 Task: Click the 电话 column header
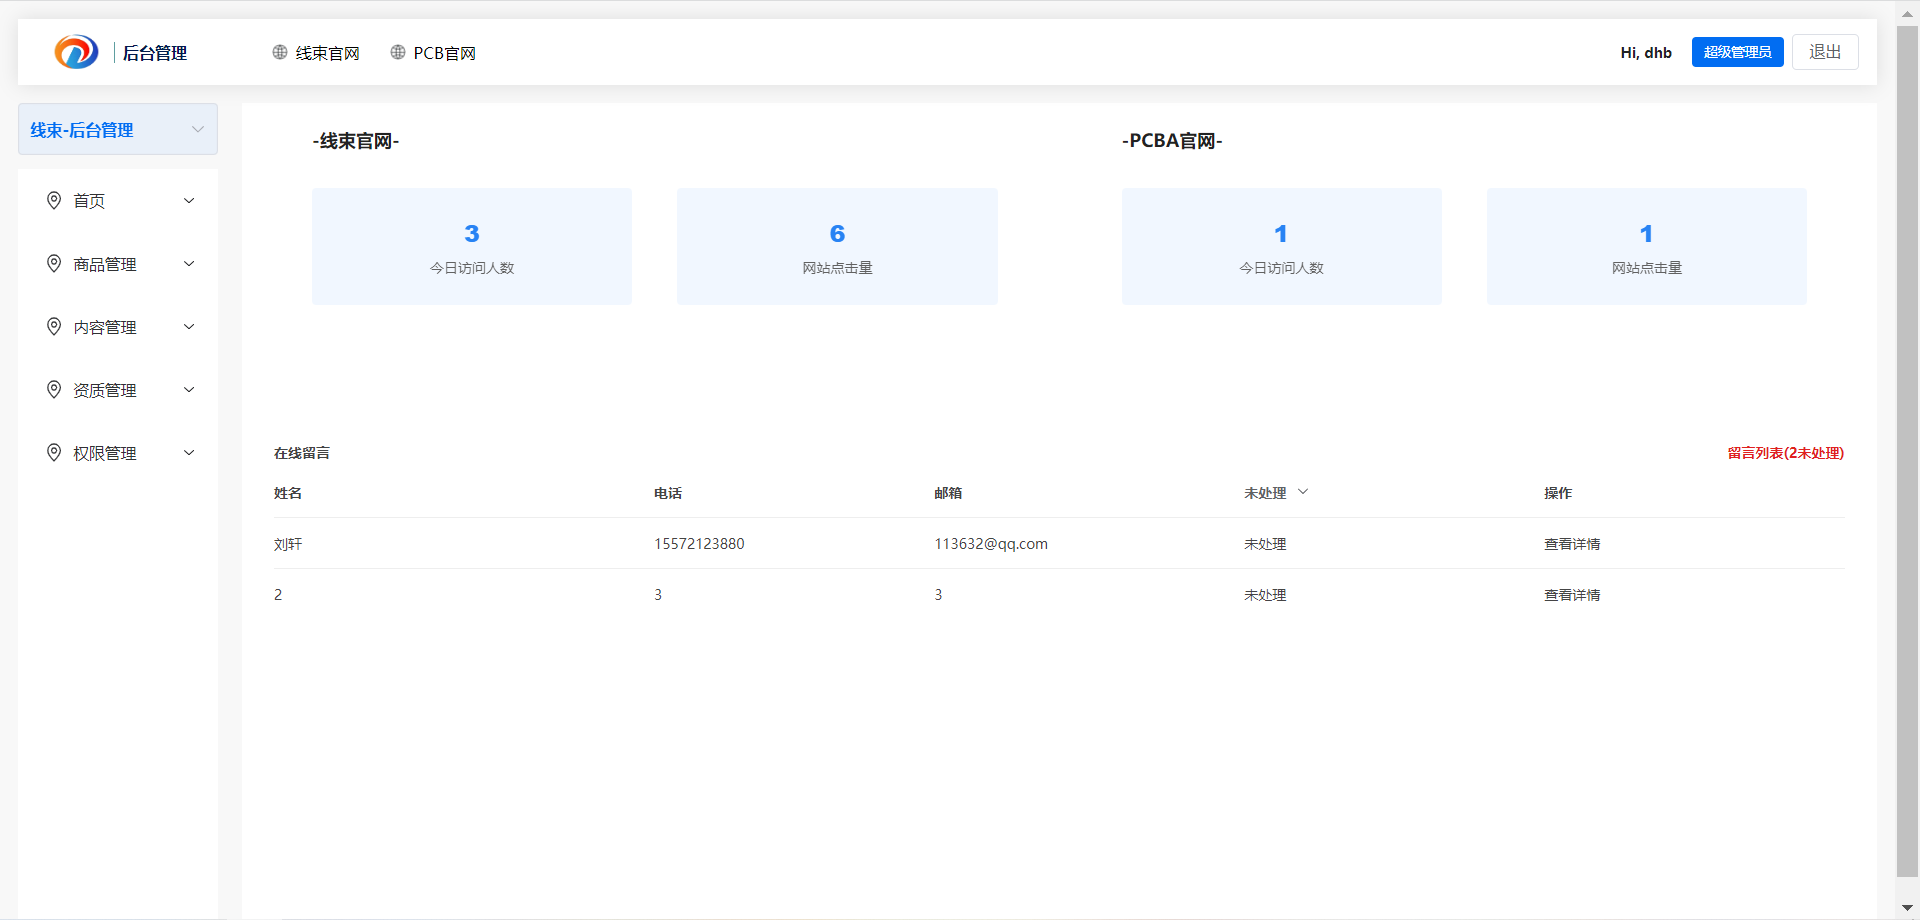[668, 493]
